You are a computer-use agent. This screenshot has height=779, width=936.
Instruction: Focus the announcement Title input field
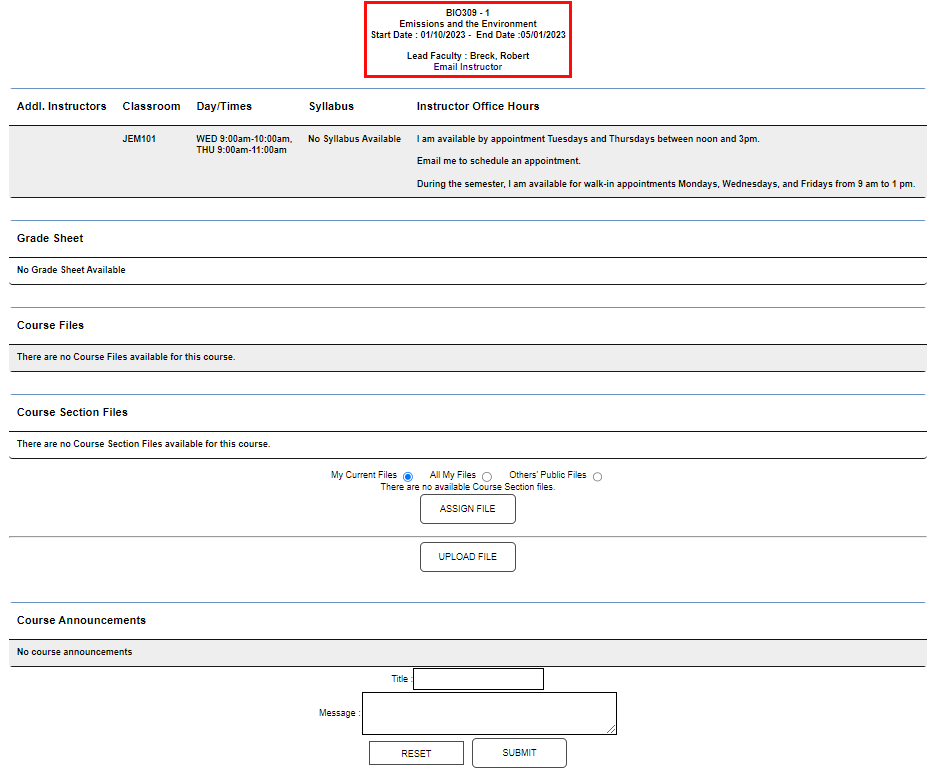tap(478, 679)
